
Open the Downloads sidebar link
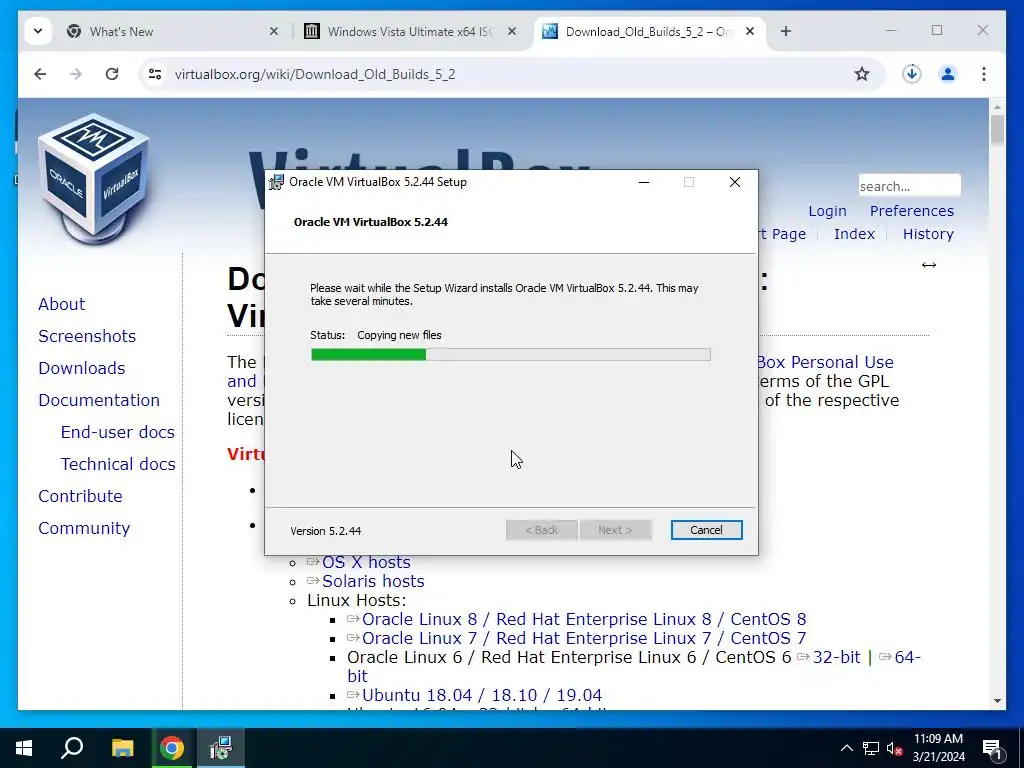coord(82,368)
